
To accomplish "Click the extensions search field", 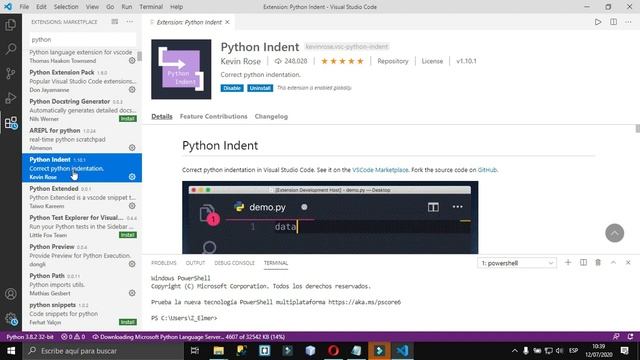I will 82,40.
